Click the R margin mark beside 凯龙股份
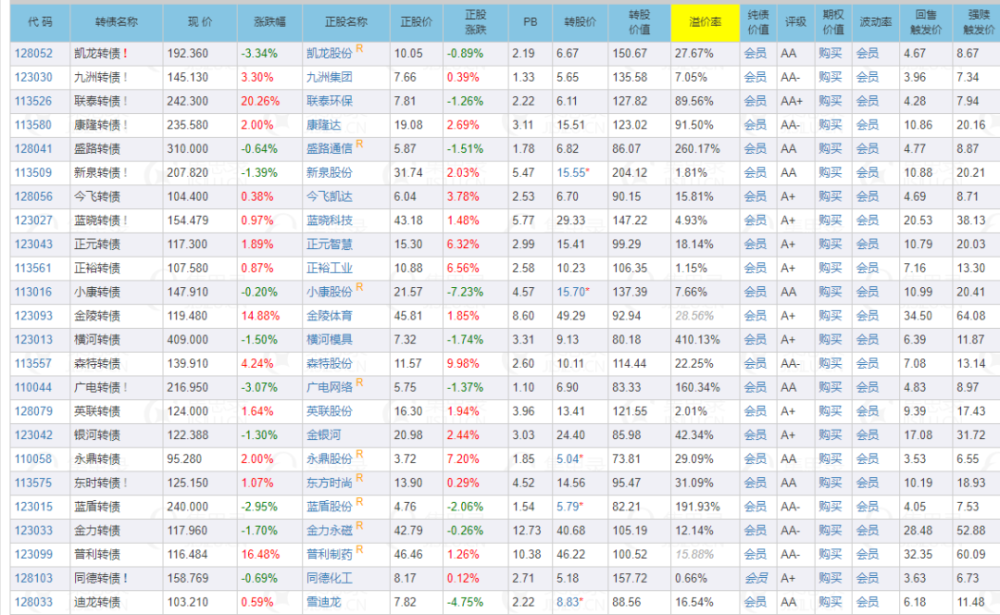 coord(360,48)
